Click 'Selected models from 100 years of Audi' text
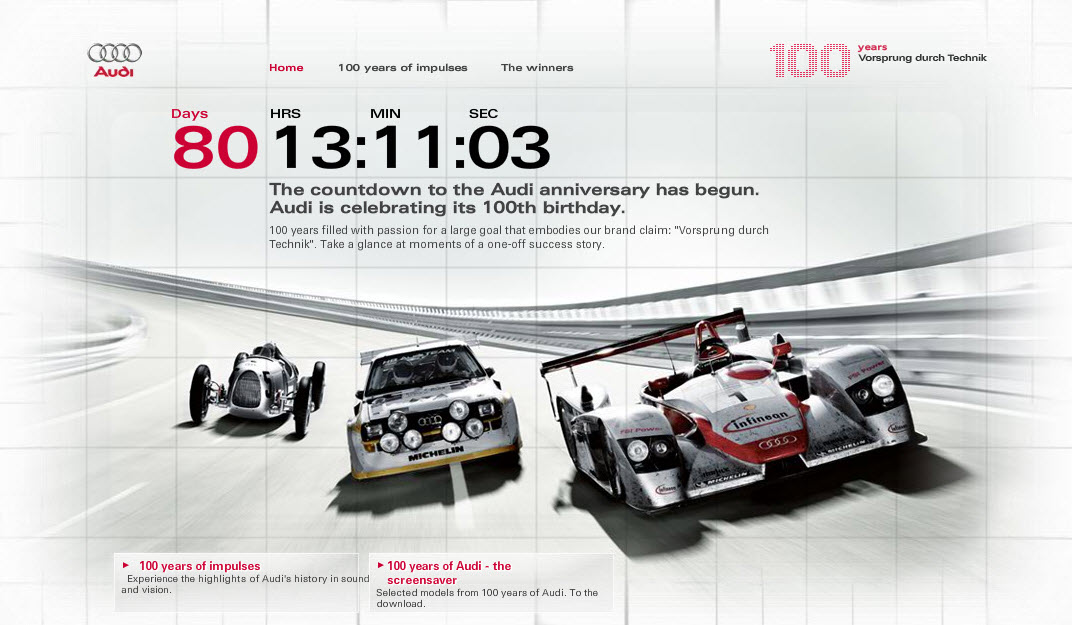This screenshot has width=1072, height=625. point(487,598)
